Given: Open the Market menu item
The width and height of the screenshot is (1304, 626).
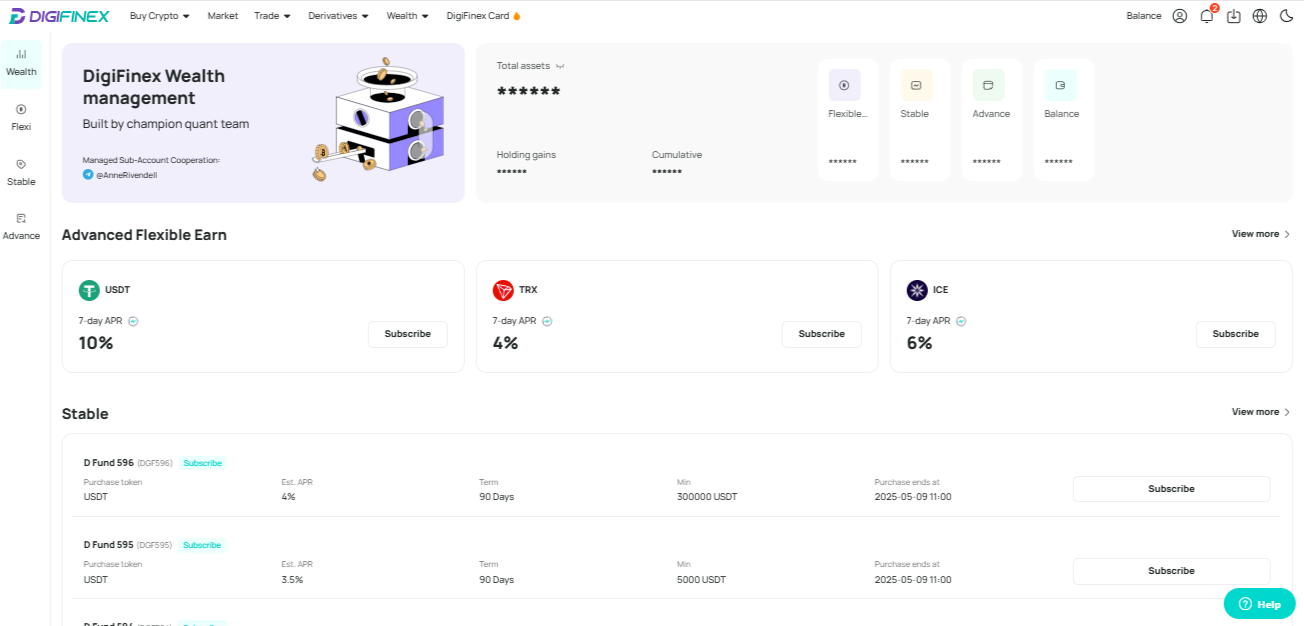Looking at the screenshot, I should pyautogui.click(x=223, y=16).
